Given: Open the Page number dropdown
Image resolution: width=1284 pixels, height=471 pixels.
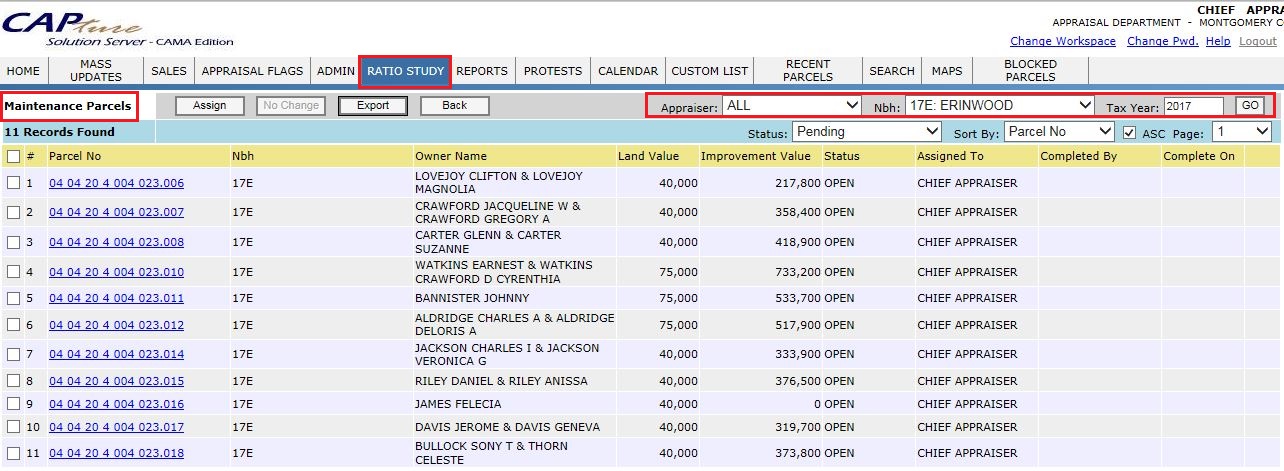Looking at the screenshot, I should [x=1241, y=132].
